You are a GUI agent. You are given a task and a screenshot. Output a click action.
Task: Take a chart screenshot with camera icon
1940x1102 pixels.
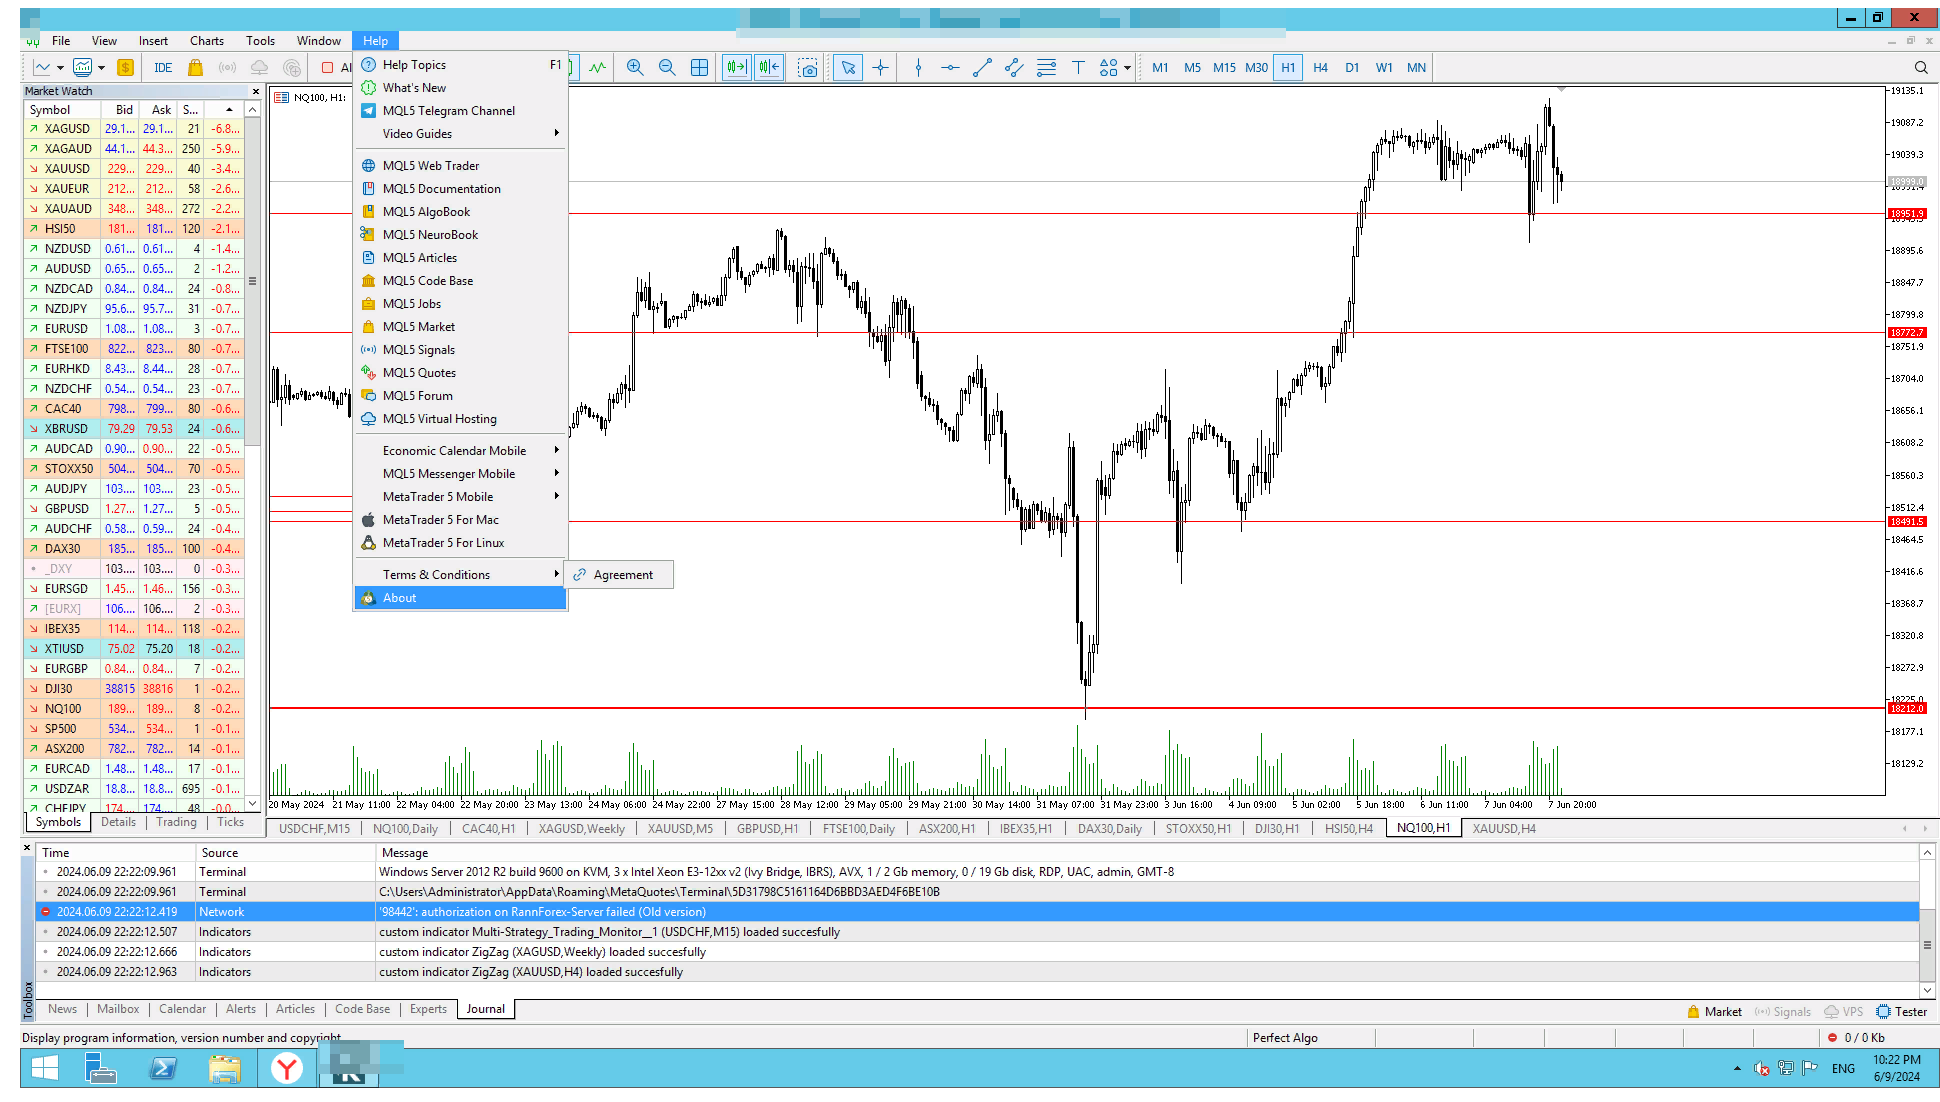pyautogui.click(x=808, y=68)
